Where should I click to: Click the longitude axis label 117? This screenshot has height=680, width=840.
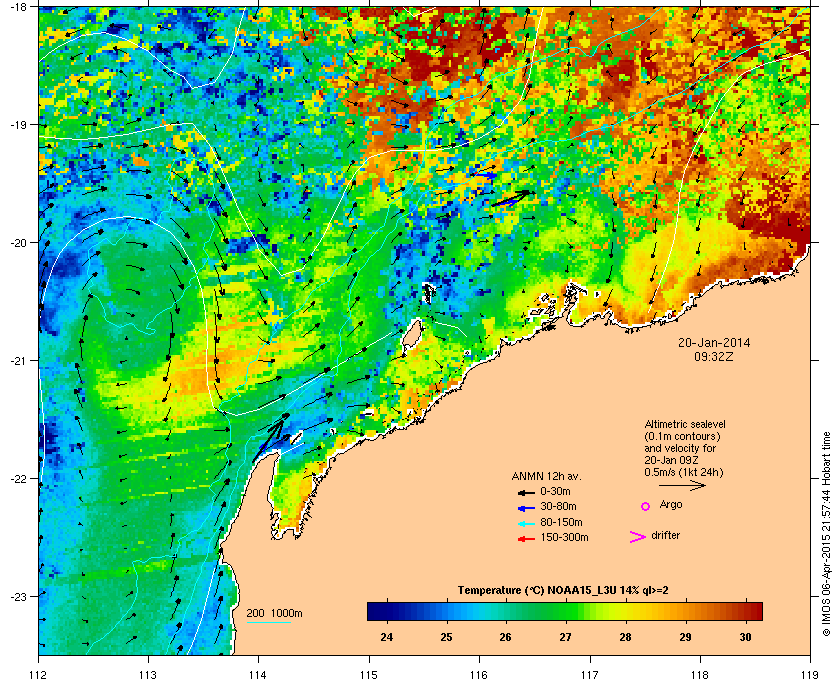click(x=590, y=675)
